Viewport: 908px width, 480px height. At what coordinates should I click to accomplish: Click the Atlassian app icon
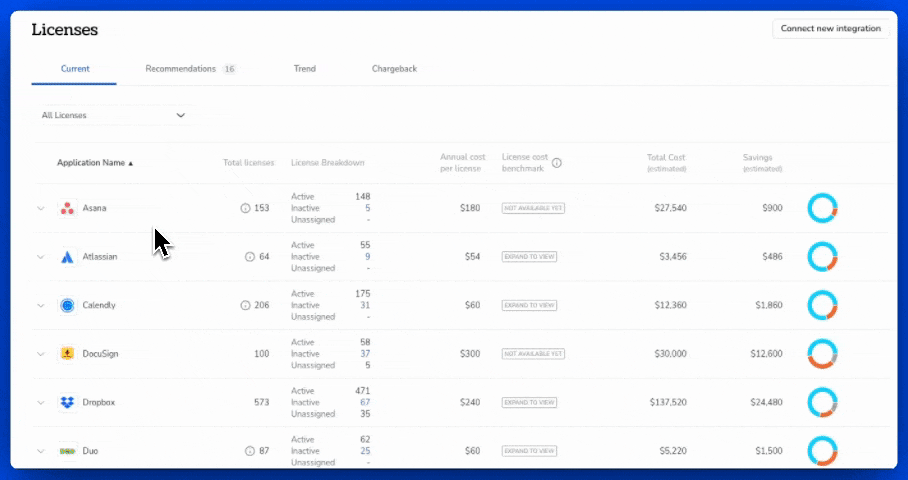[x=67, y=257]
